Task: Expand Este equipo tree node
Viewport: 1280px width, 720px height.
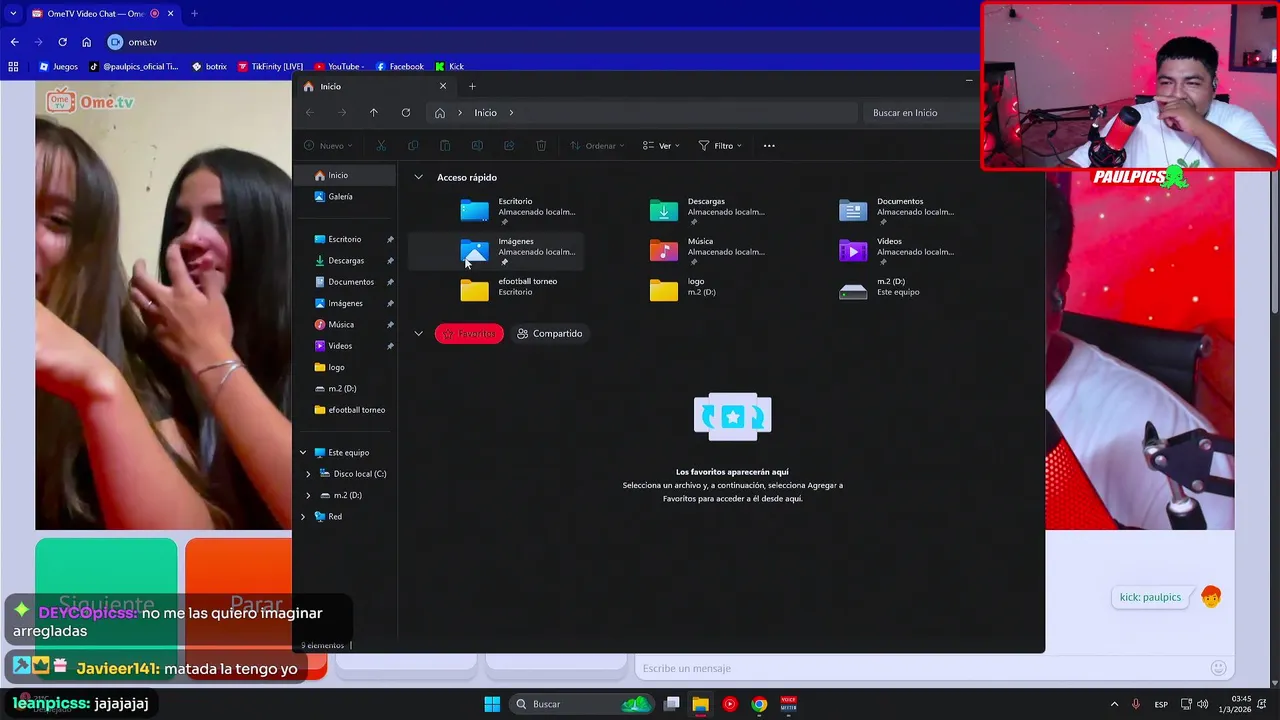Action: pos(303,453)
